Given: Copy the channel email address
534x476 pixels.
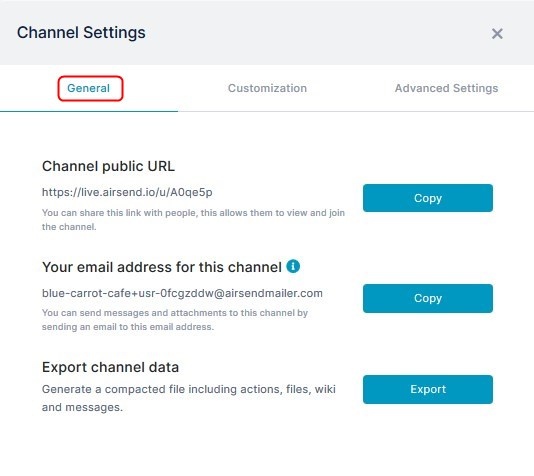Looking at the screenshot, I should point(428,298).
